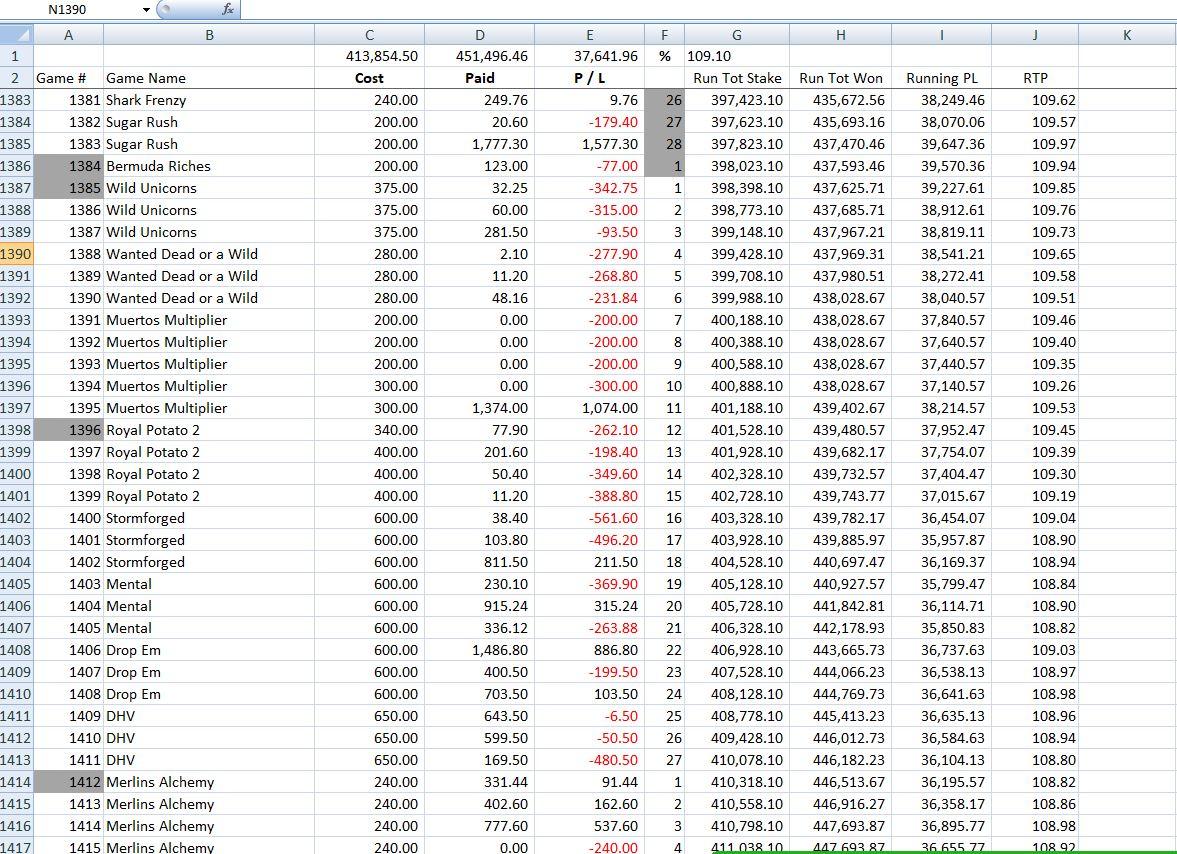
Task: Select column K header
Action: coord(1127,35)
